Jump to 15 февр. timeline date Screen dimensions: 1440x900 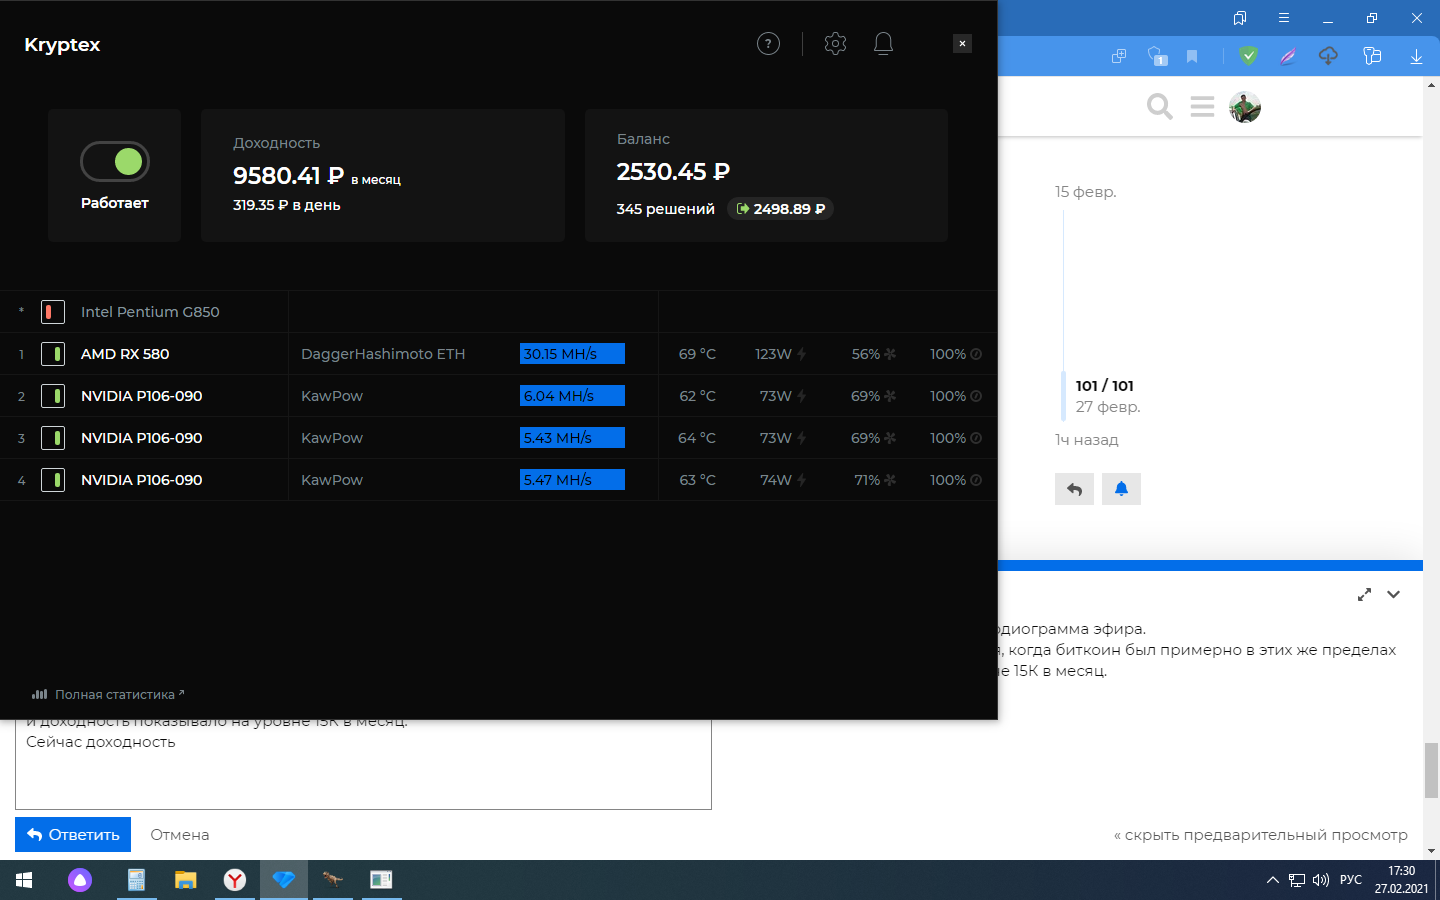coord(1085,192)
